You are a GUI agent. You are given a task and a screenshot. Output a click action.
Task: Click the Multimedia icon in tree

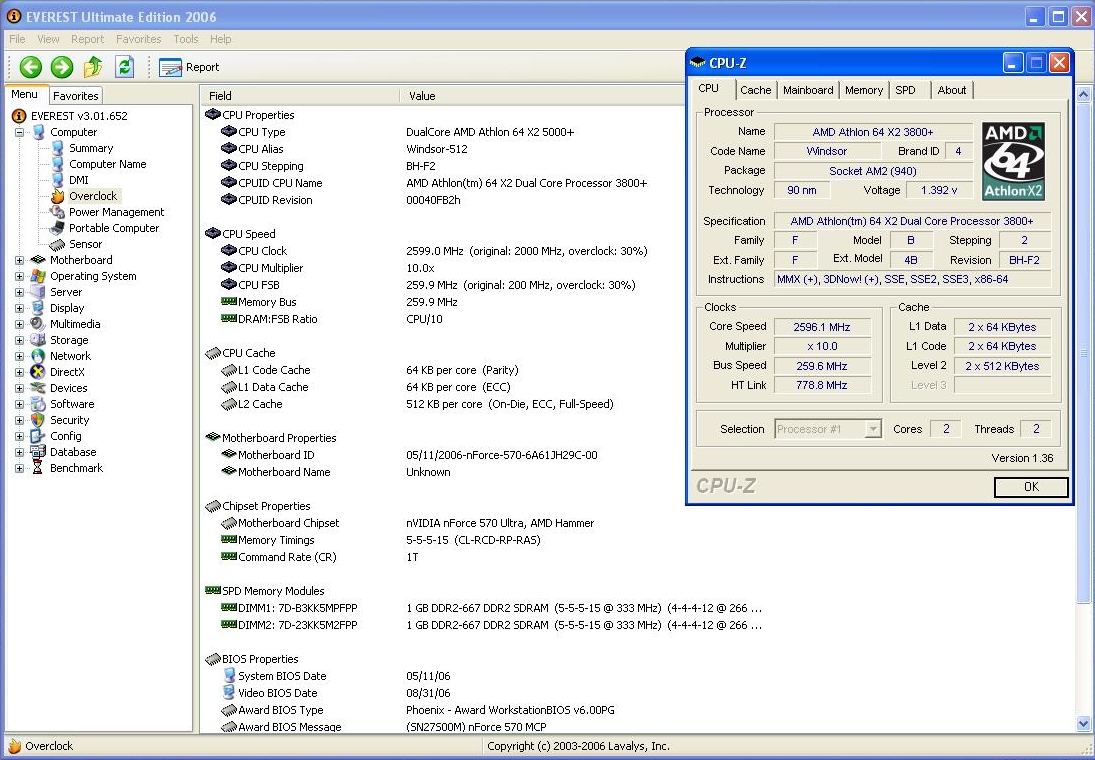click(x=38, y=324)
